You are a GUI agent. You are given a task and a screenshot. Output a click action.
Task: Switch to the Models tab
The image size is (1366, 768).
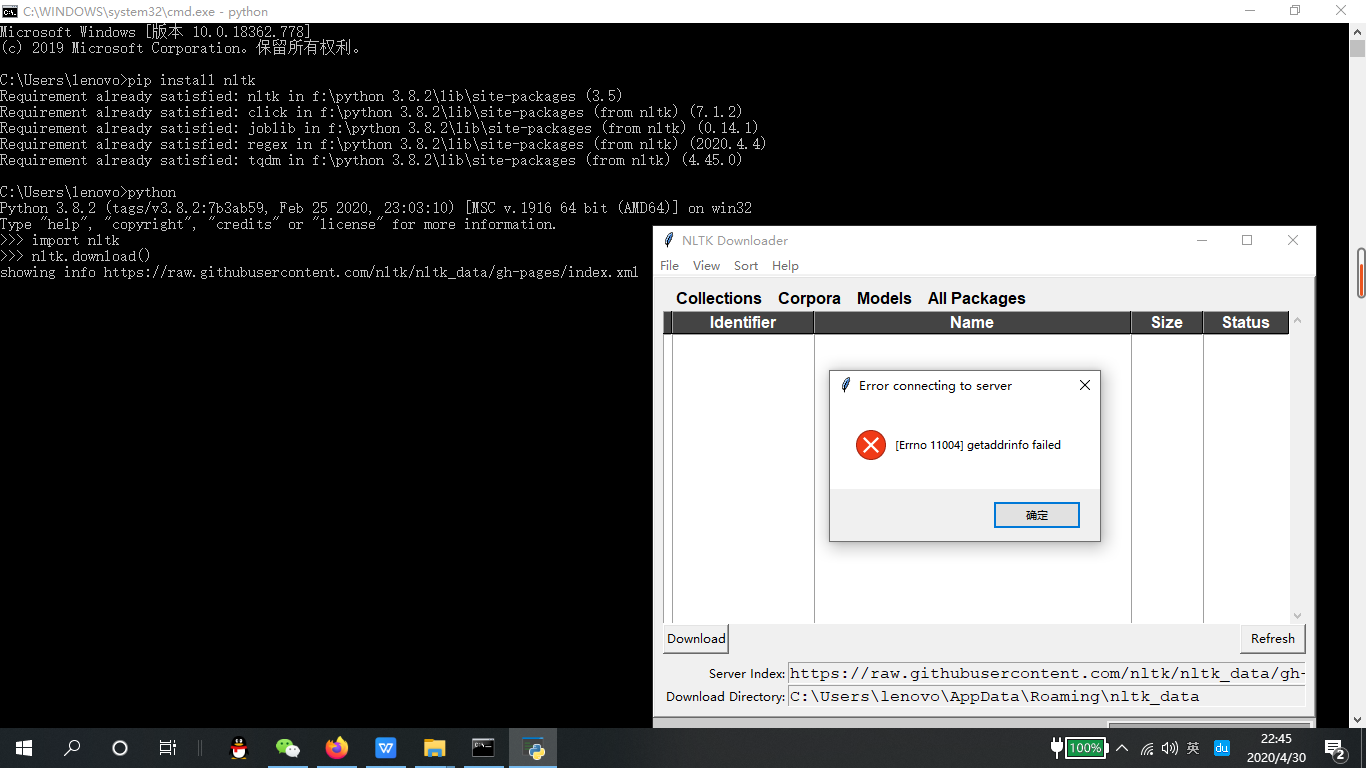(884, 298)
